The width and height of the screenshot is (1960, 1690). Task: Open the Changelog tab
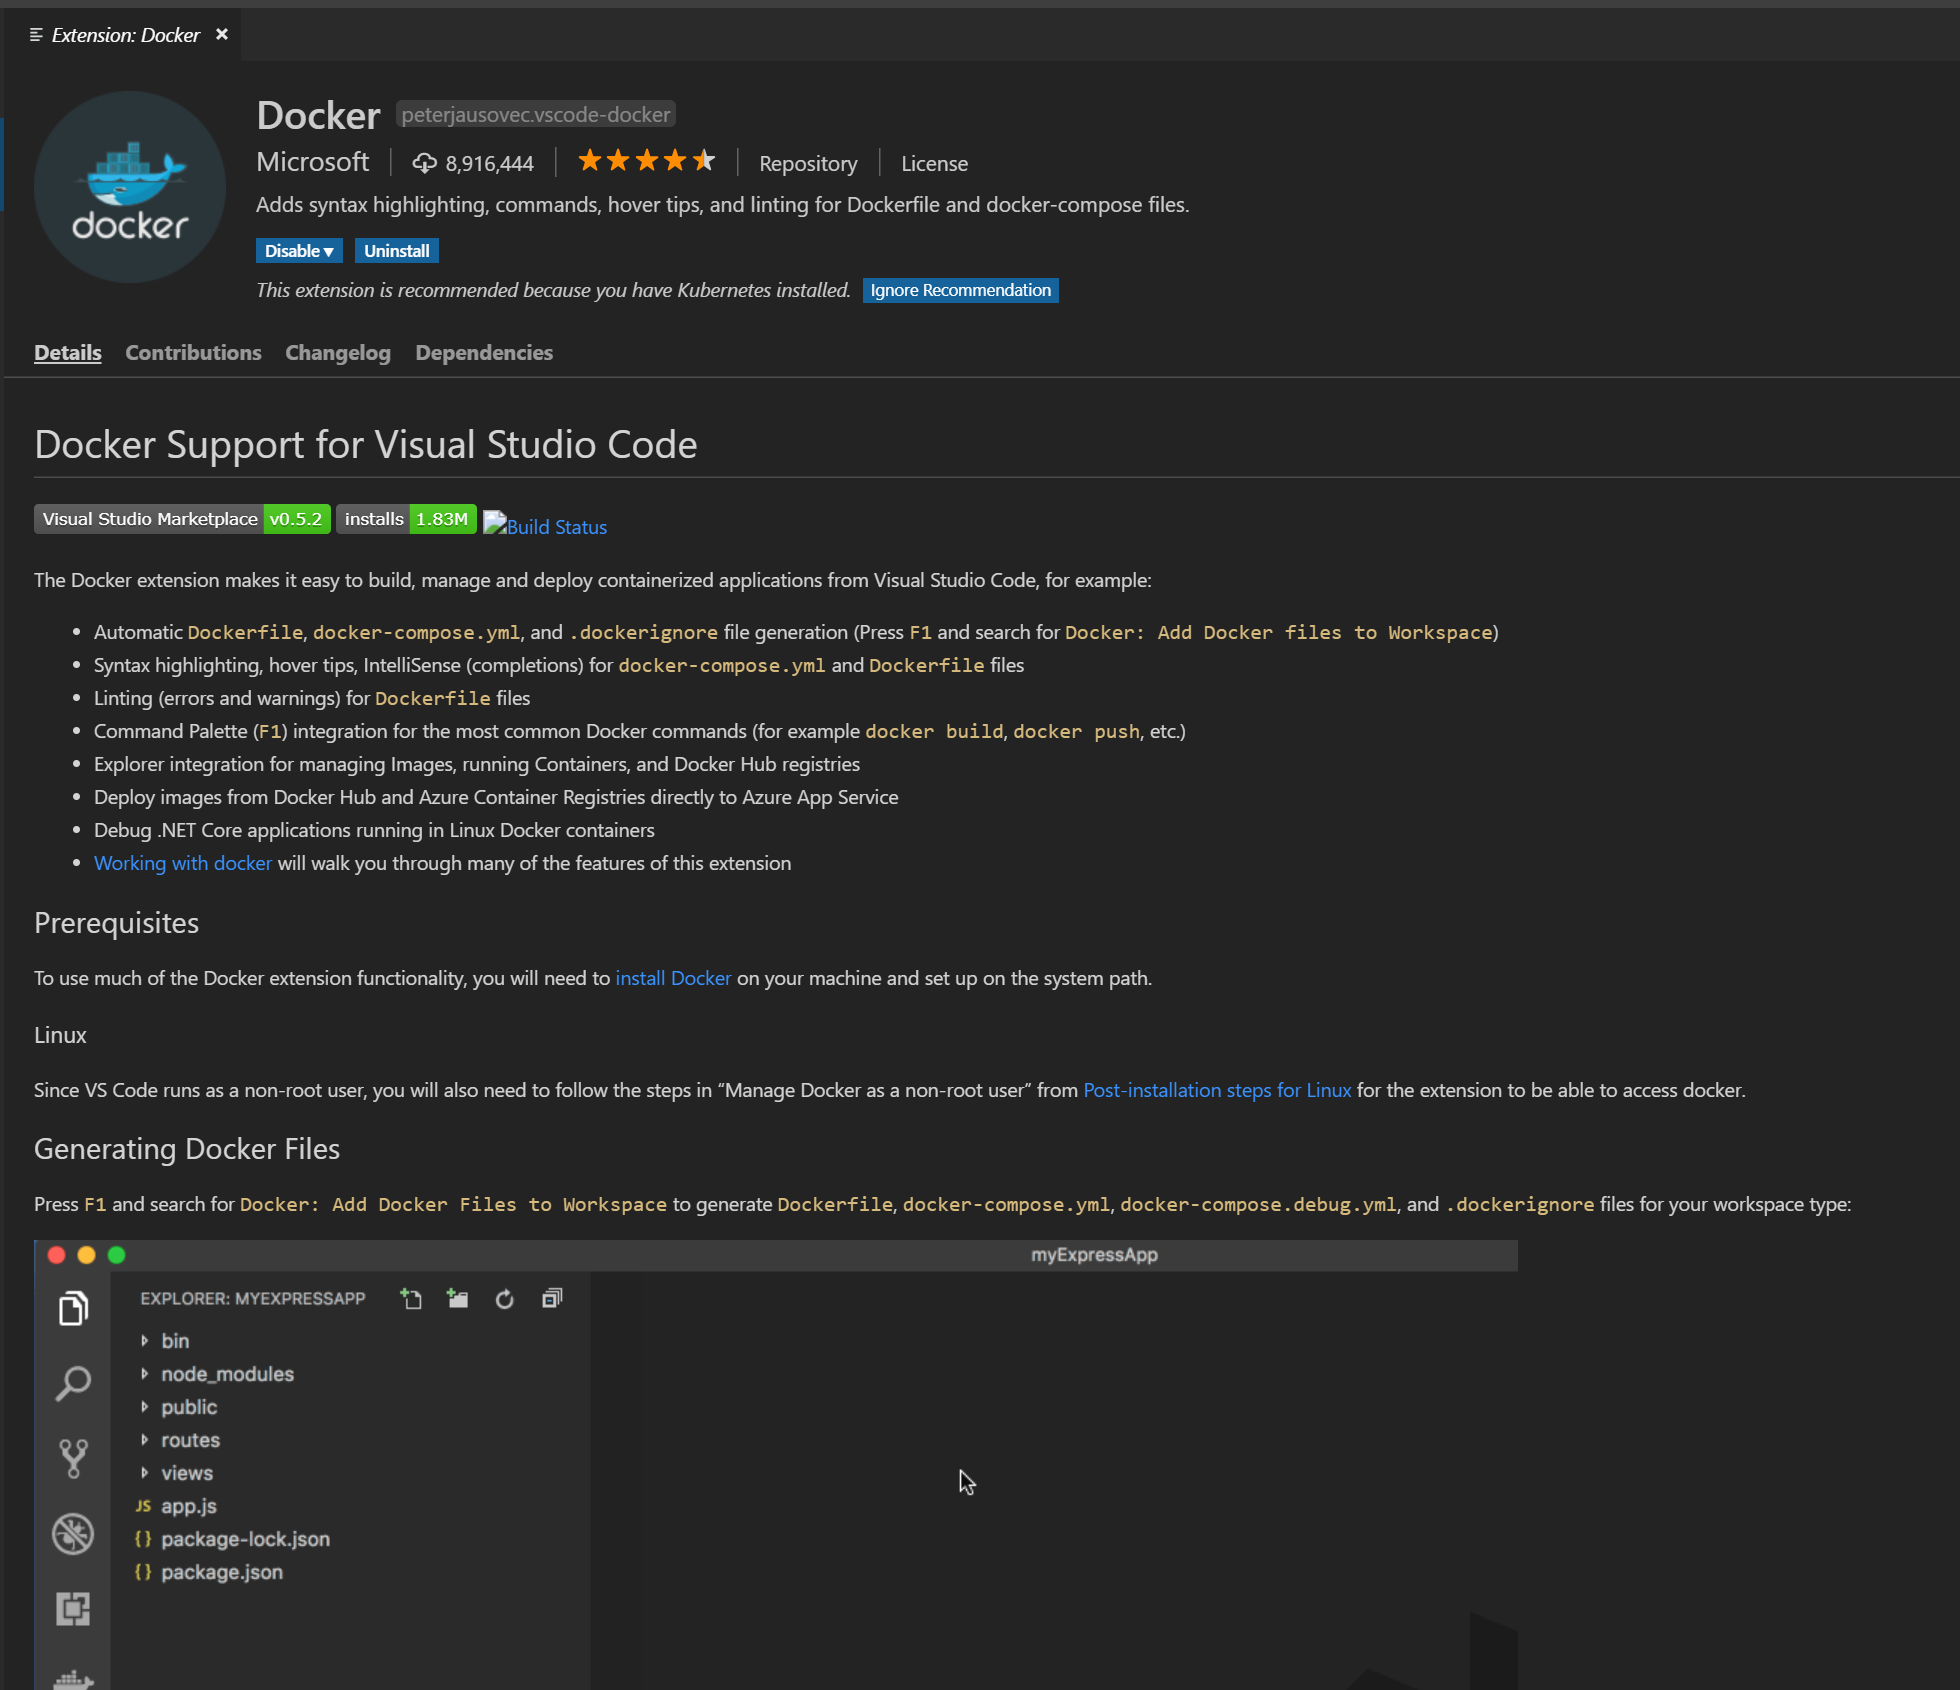coord(338,353)
